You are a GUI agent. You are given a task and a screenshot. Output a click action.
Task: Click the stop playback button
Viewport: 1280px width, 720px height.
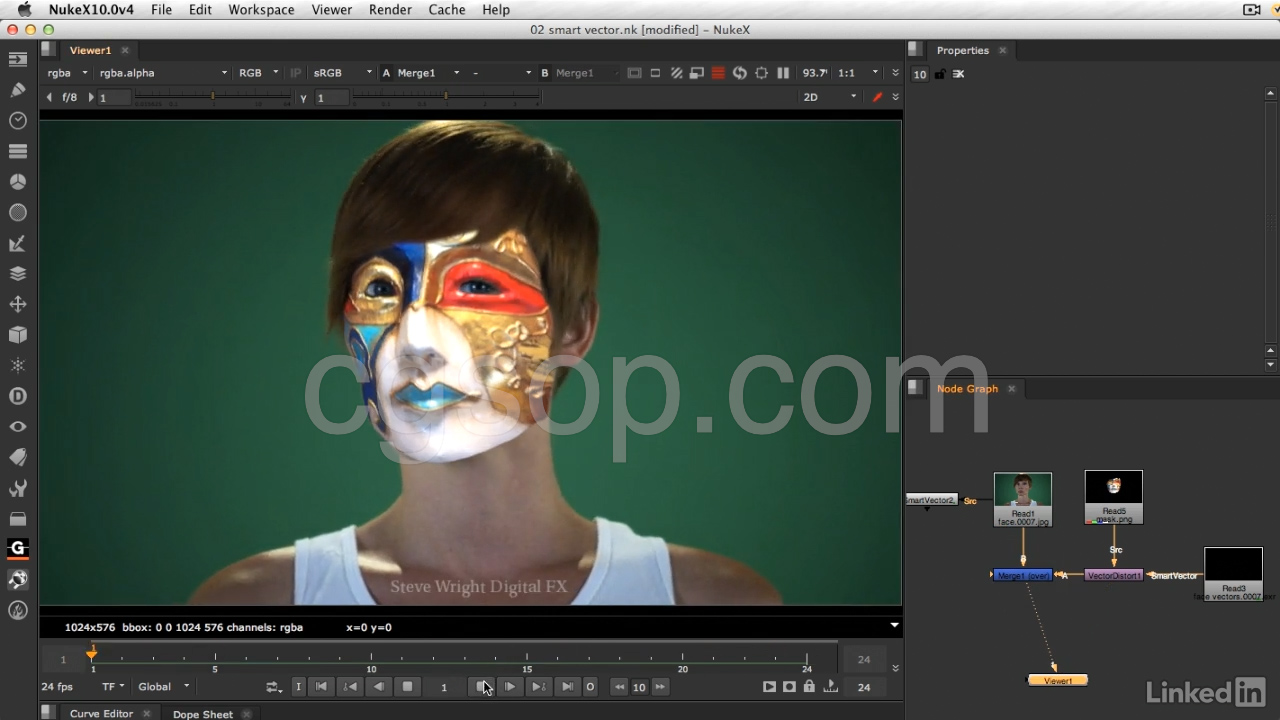click(x=407, y=687)
